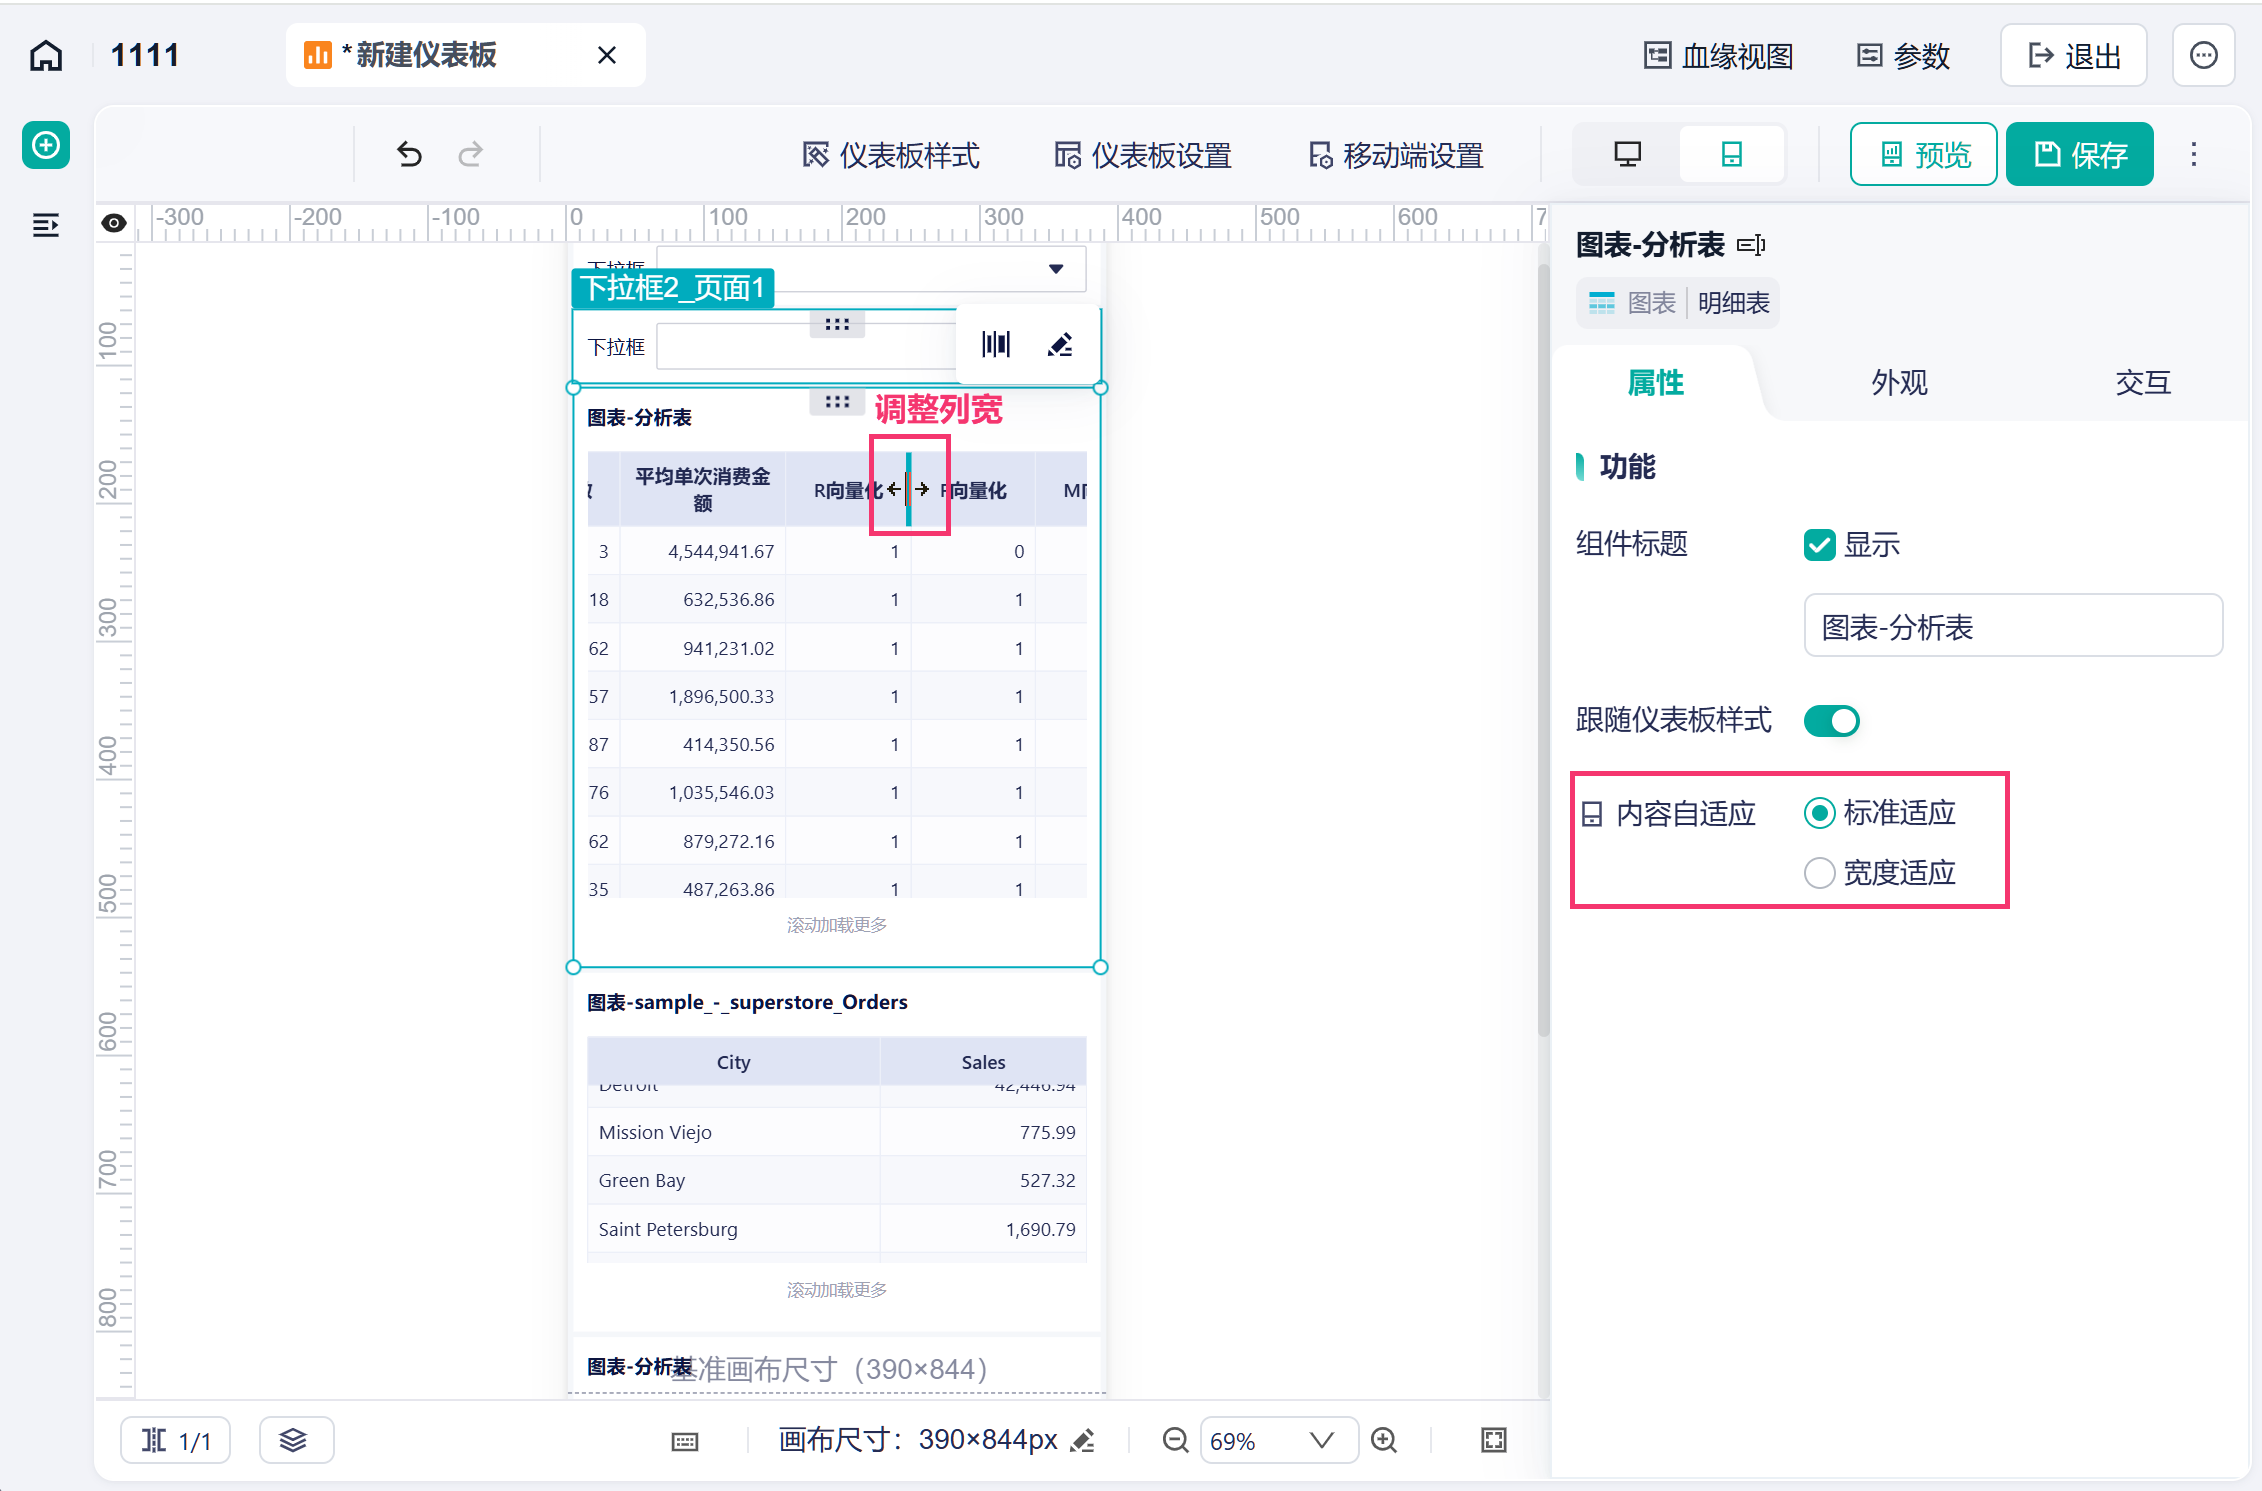Open the more options vertical dots menu

point(2193,154)
